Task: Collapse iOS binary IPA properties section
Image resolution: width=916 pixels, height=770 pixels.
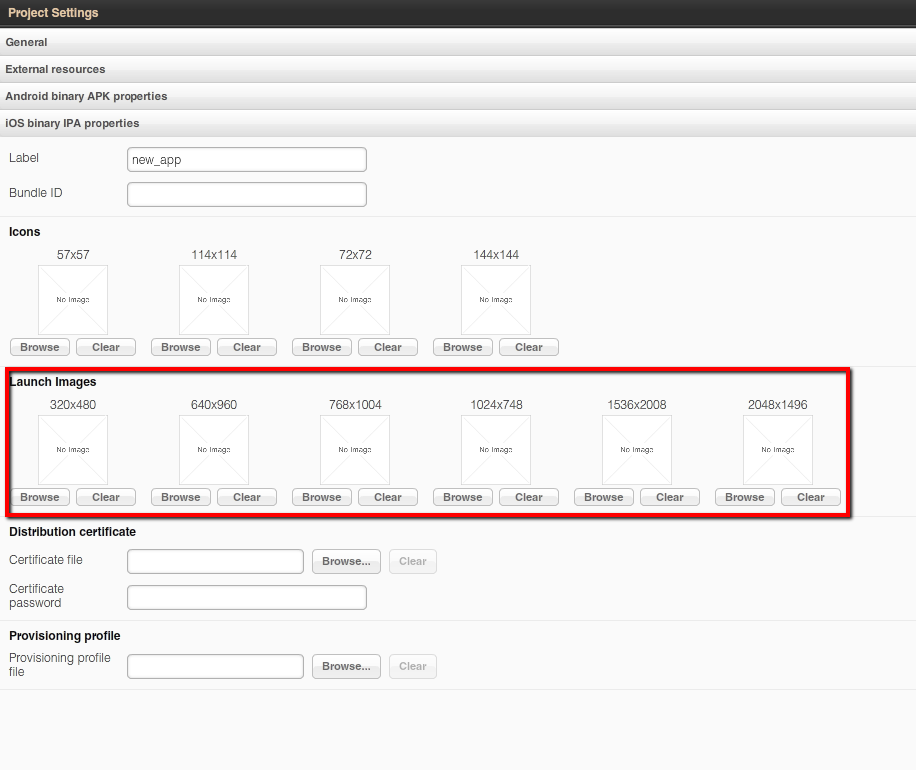Action: pyautogui.click(x=72, y=123)
